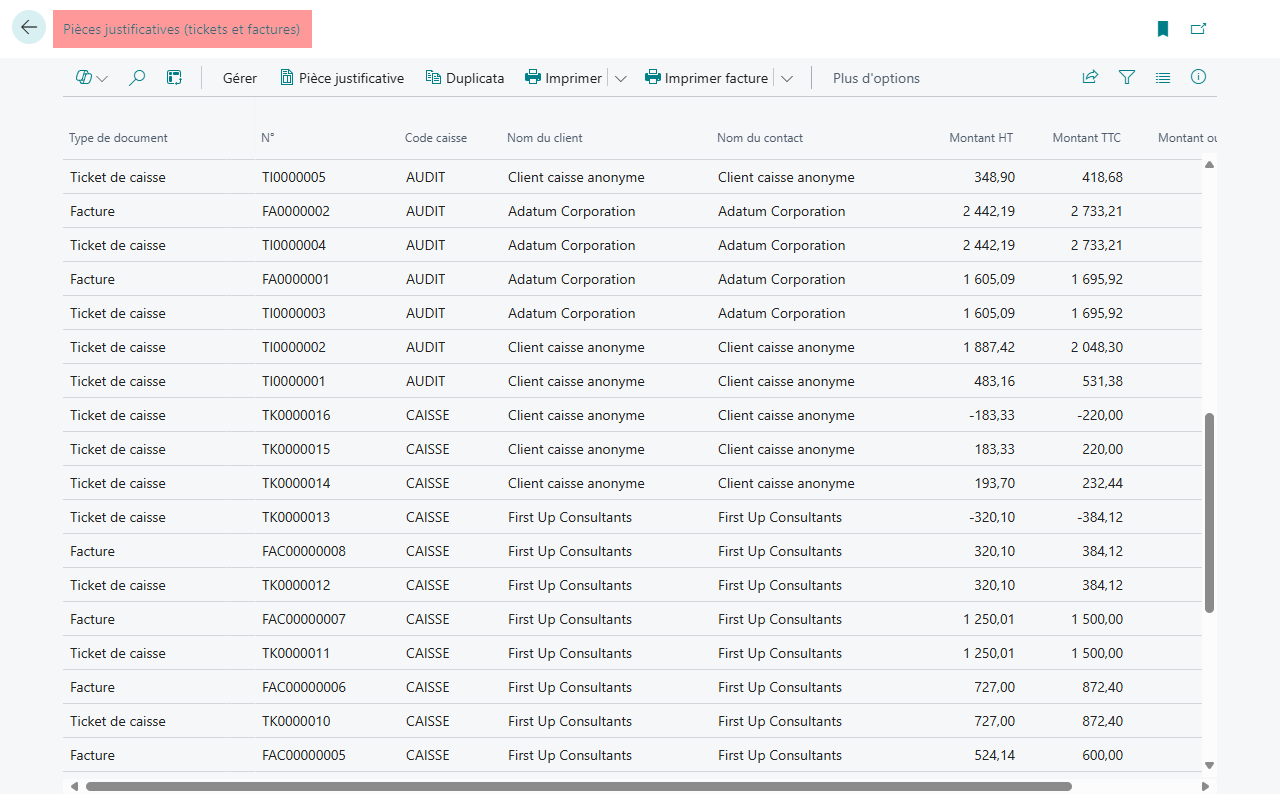Open the Gérer menu

point(240,78)
